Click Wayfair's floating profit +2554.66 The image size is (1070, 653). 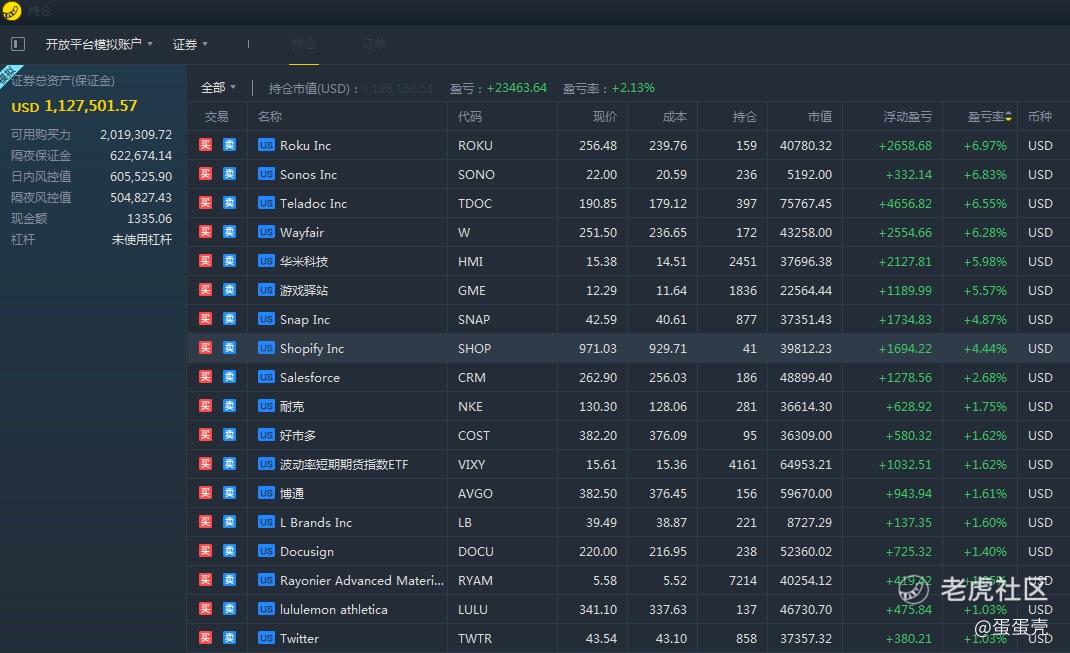pyautogui.click(x=906, y=233)
